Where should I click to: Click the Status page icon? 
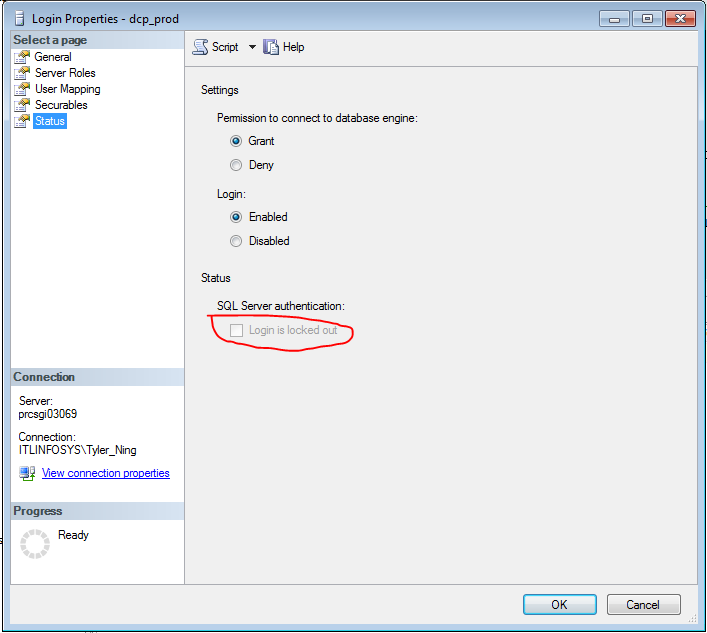click(x=22, y=121)
